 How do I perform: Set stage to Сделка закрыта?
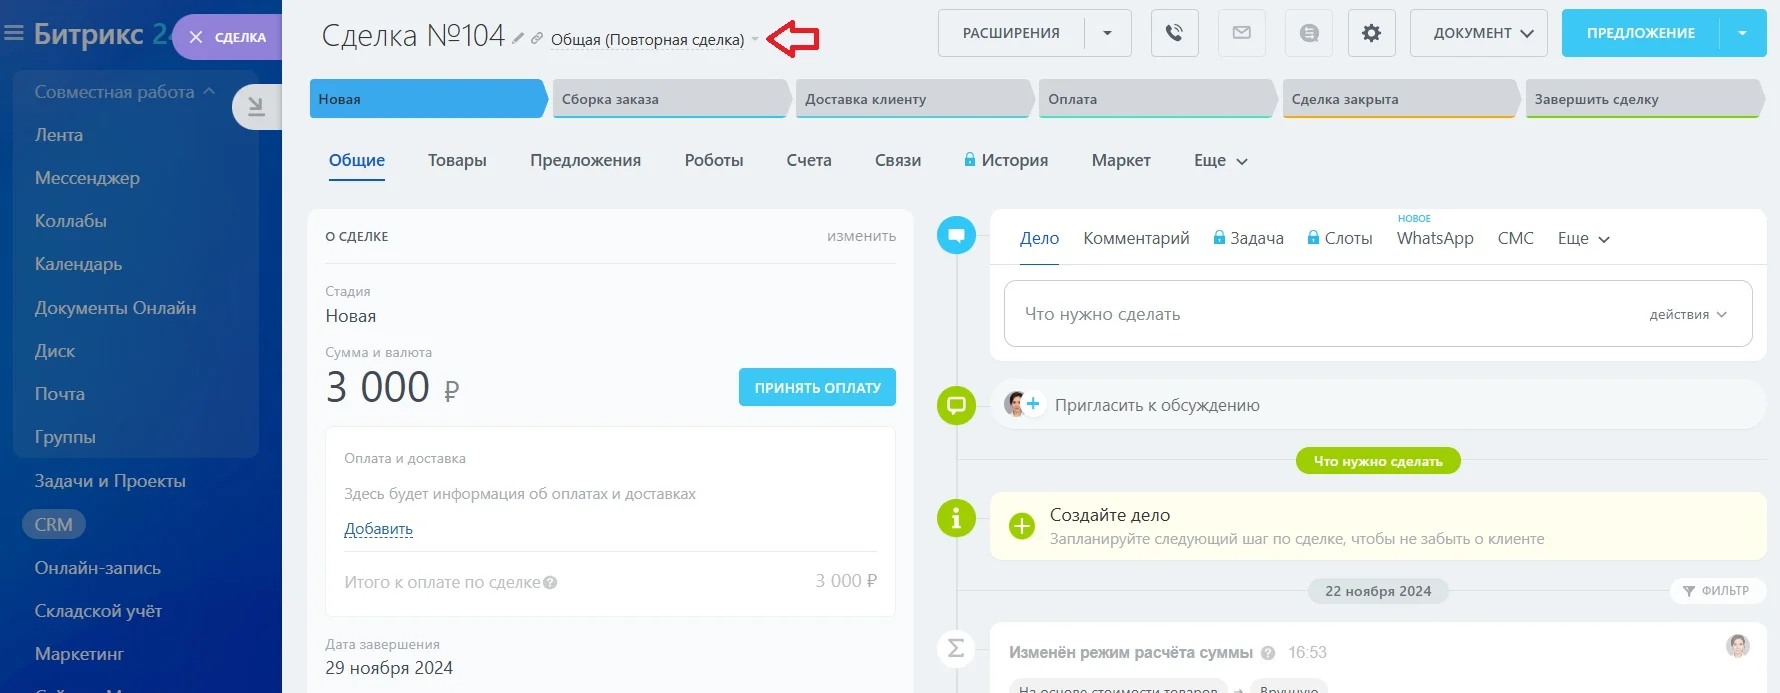point(1401,99)
